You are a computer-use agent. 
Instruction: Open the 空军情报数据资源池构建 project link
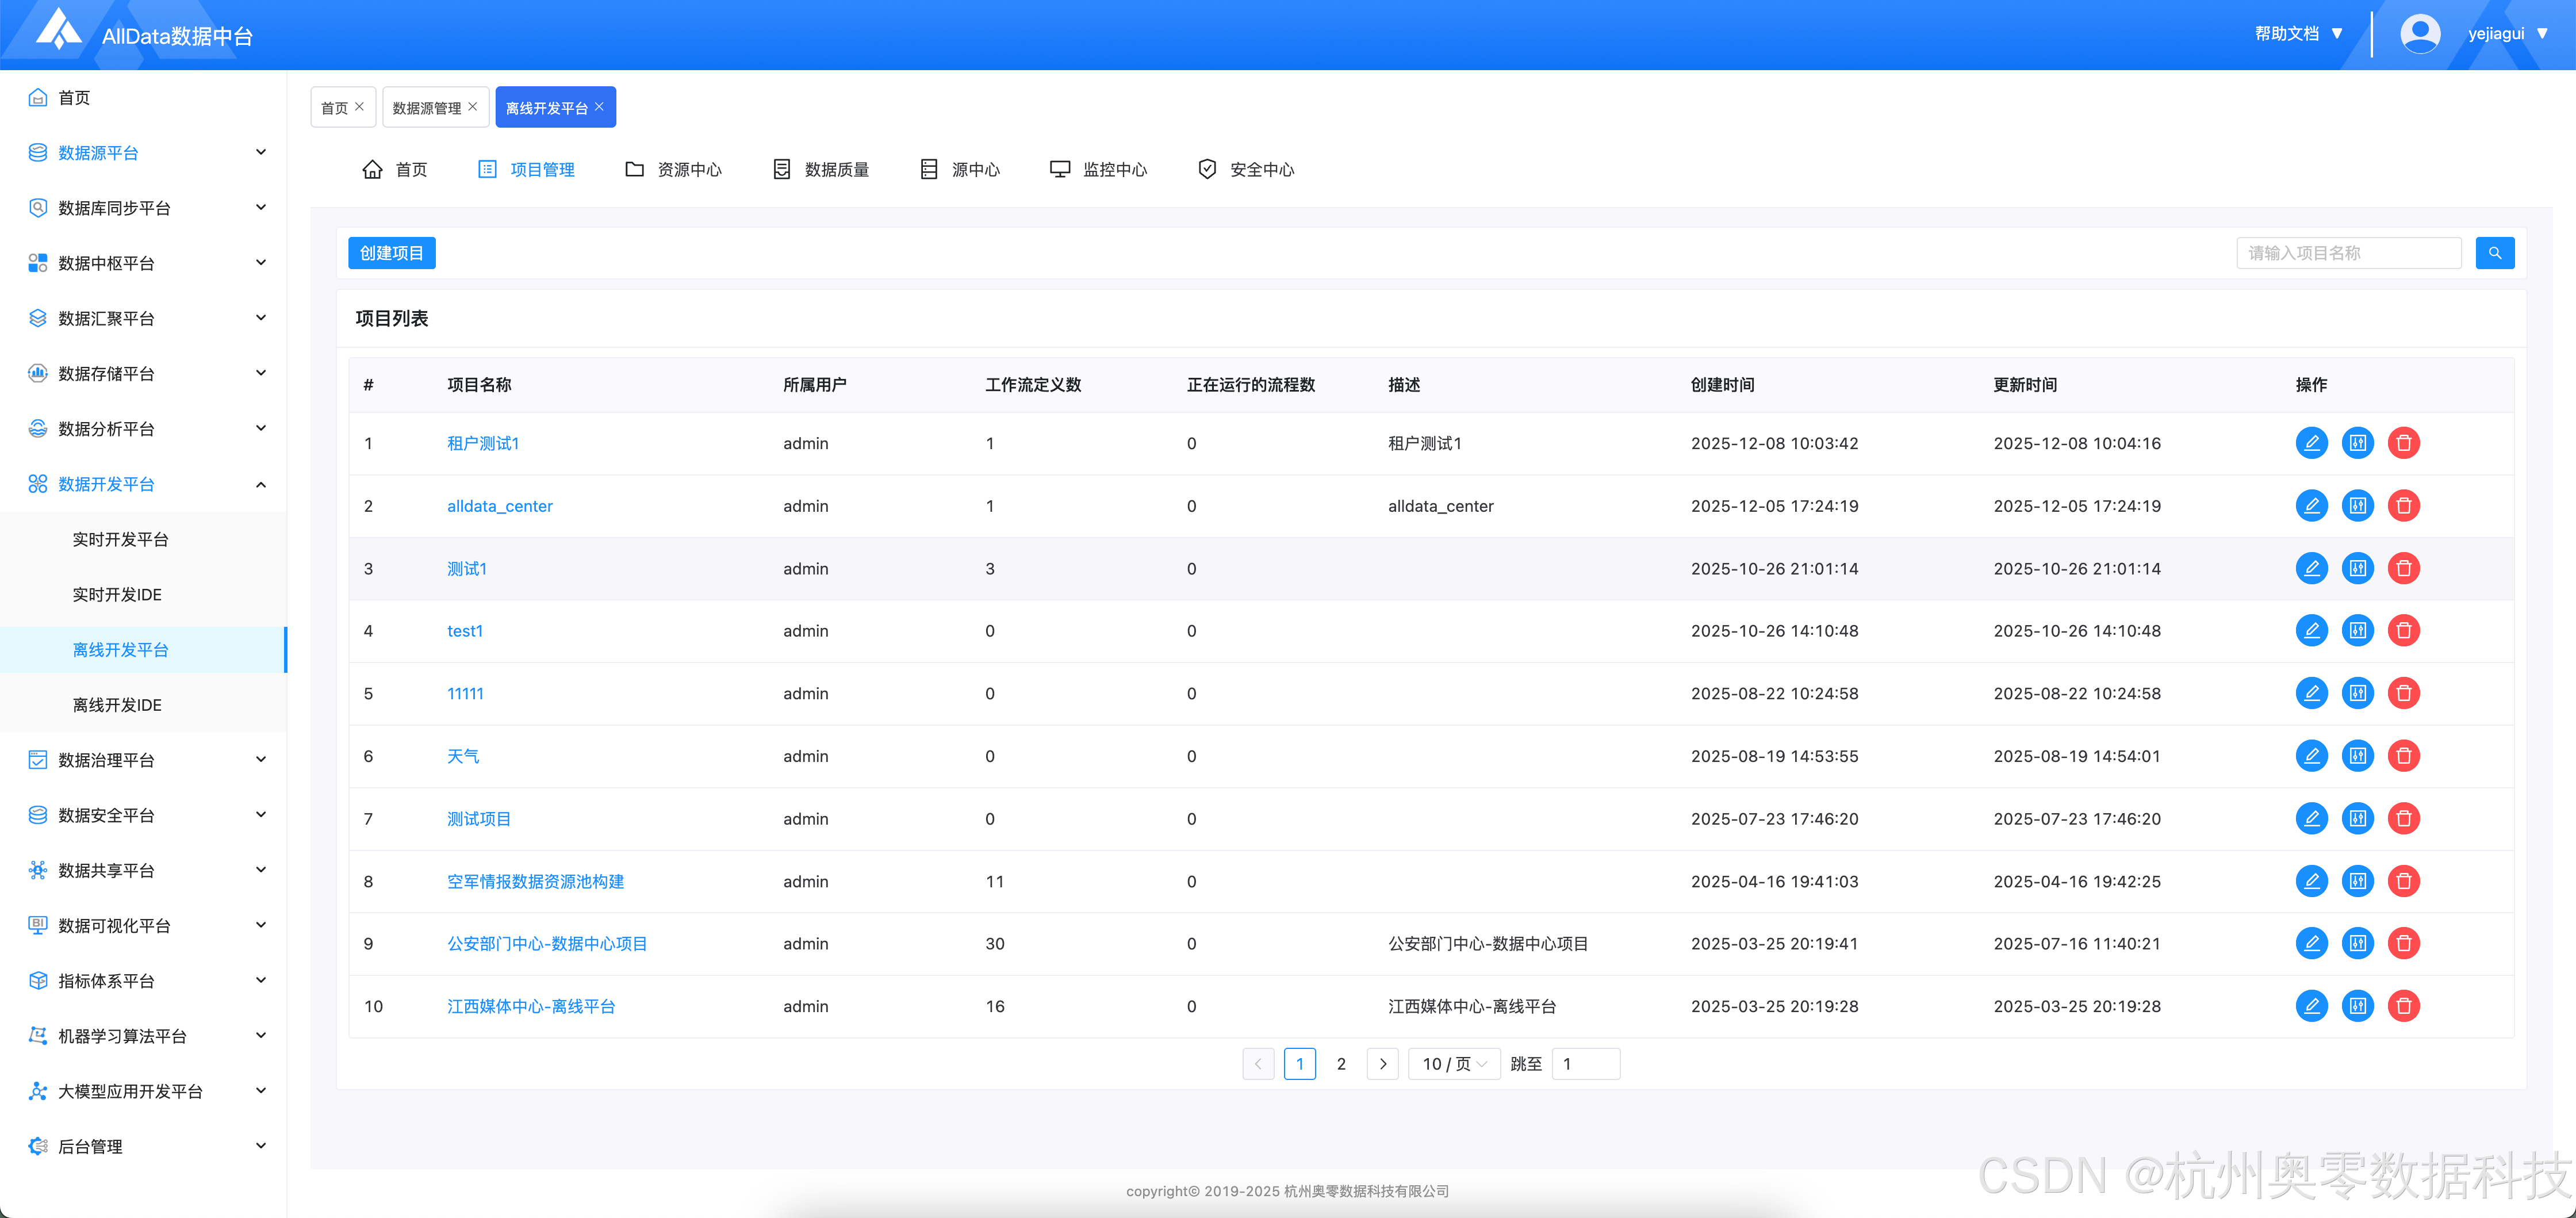tap(535, 881)
